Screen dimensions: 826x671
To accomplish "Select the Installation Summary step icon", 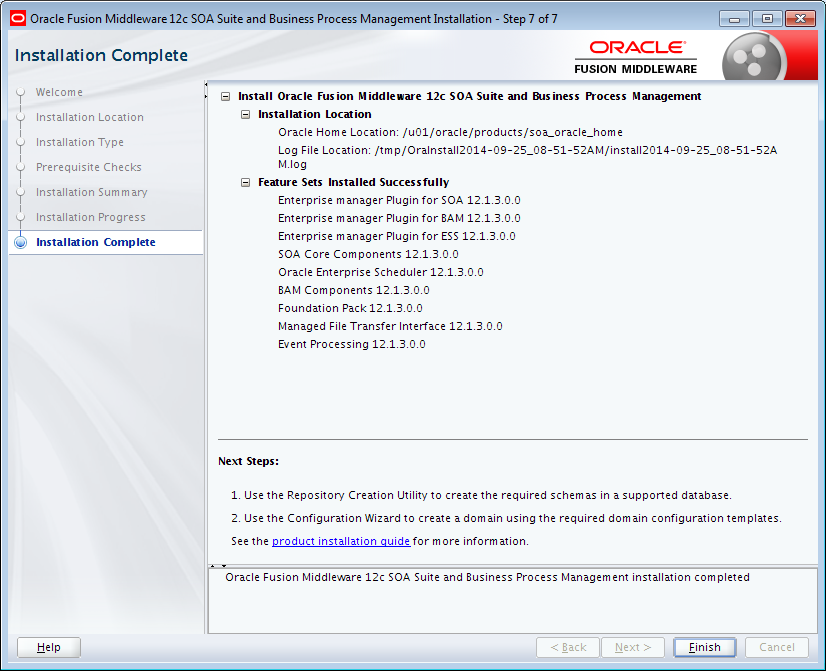I will (x=20, y=192).
